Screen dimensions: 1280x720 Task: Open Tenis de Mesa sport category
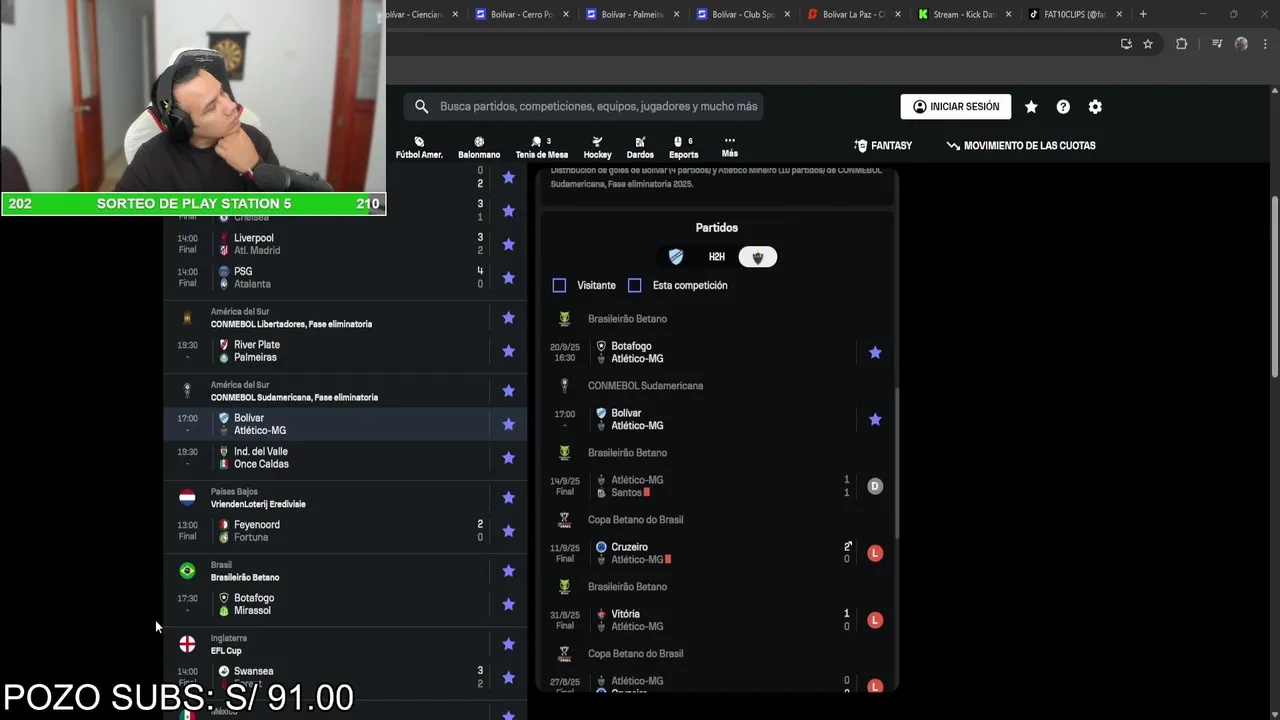541,147
